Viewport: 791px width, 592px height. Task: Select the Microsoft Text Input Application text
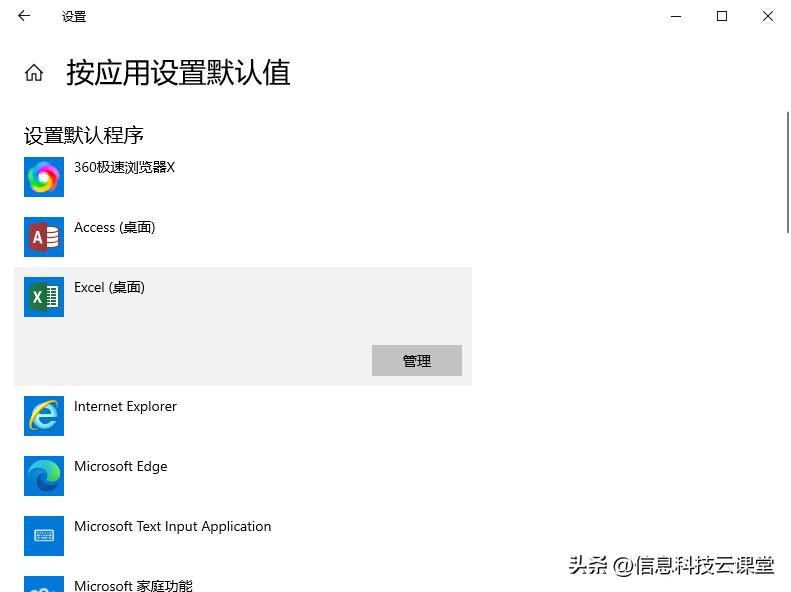pos(173,526)
